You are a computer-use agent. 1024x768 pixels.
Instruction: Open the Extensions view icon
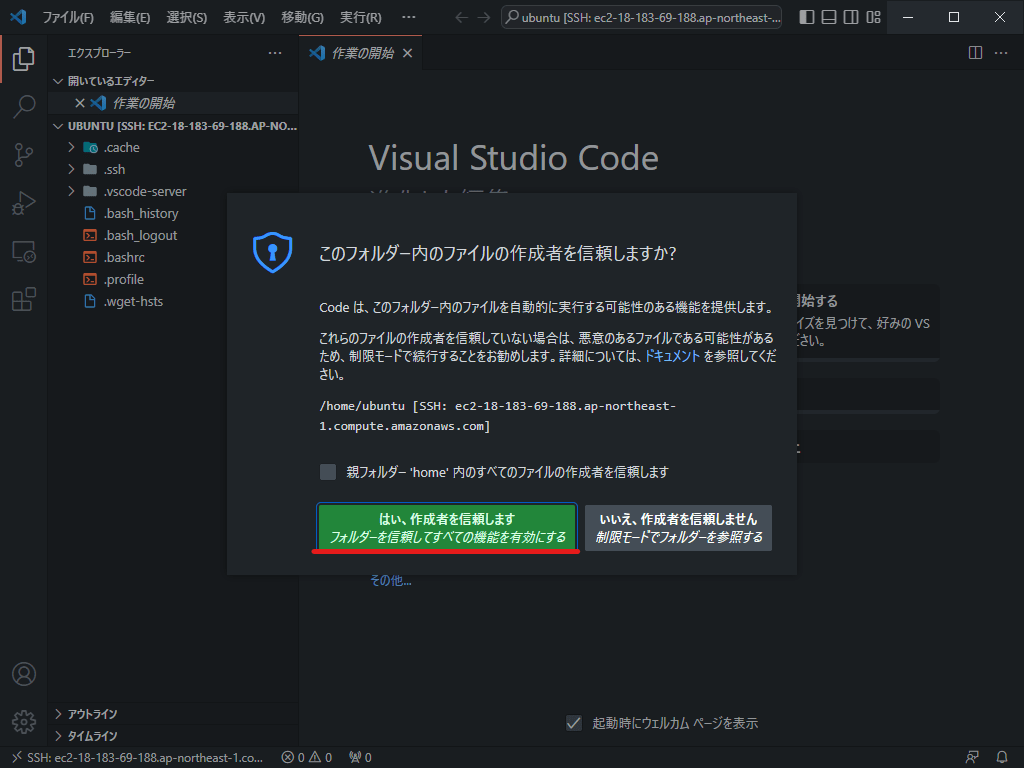[24, 299]
